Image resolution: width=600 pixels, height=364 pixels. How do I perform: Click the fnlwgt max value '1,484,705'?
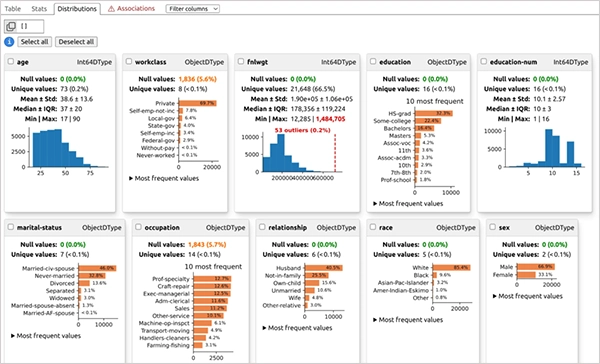(x=331, y=119)
